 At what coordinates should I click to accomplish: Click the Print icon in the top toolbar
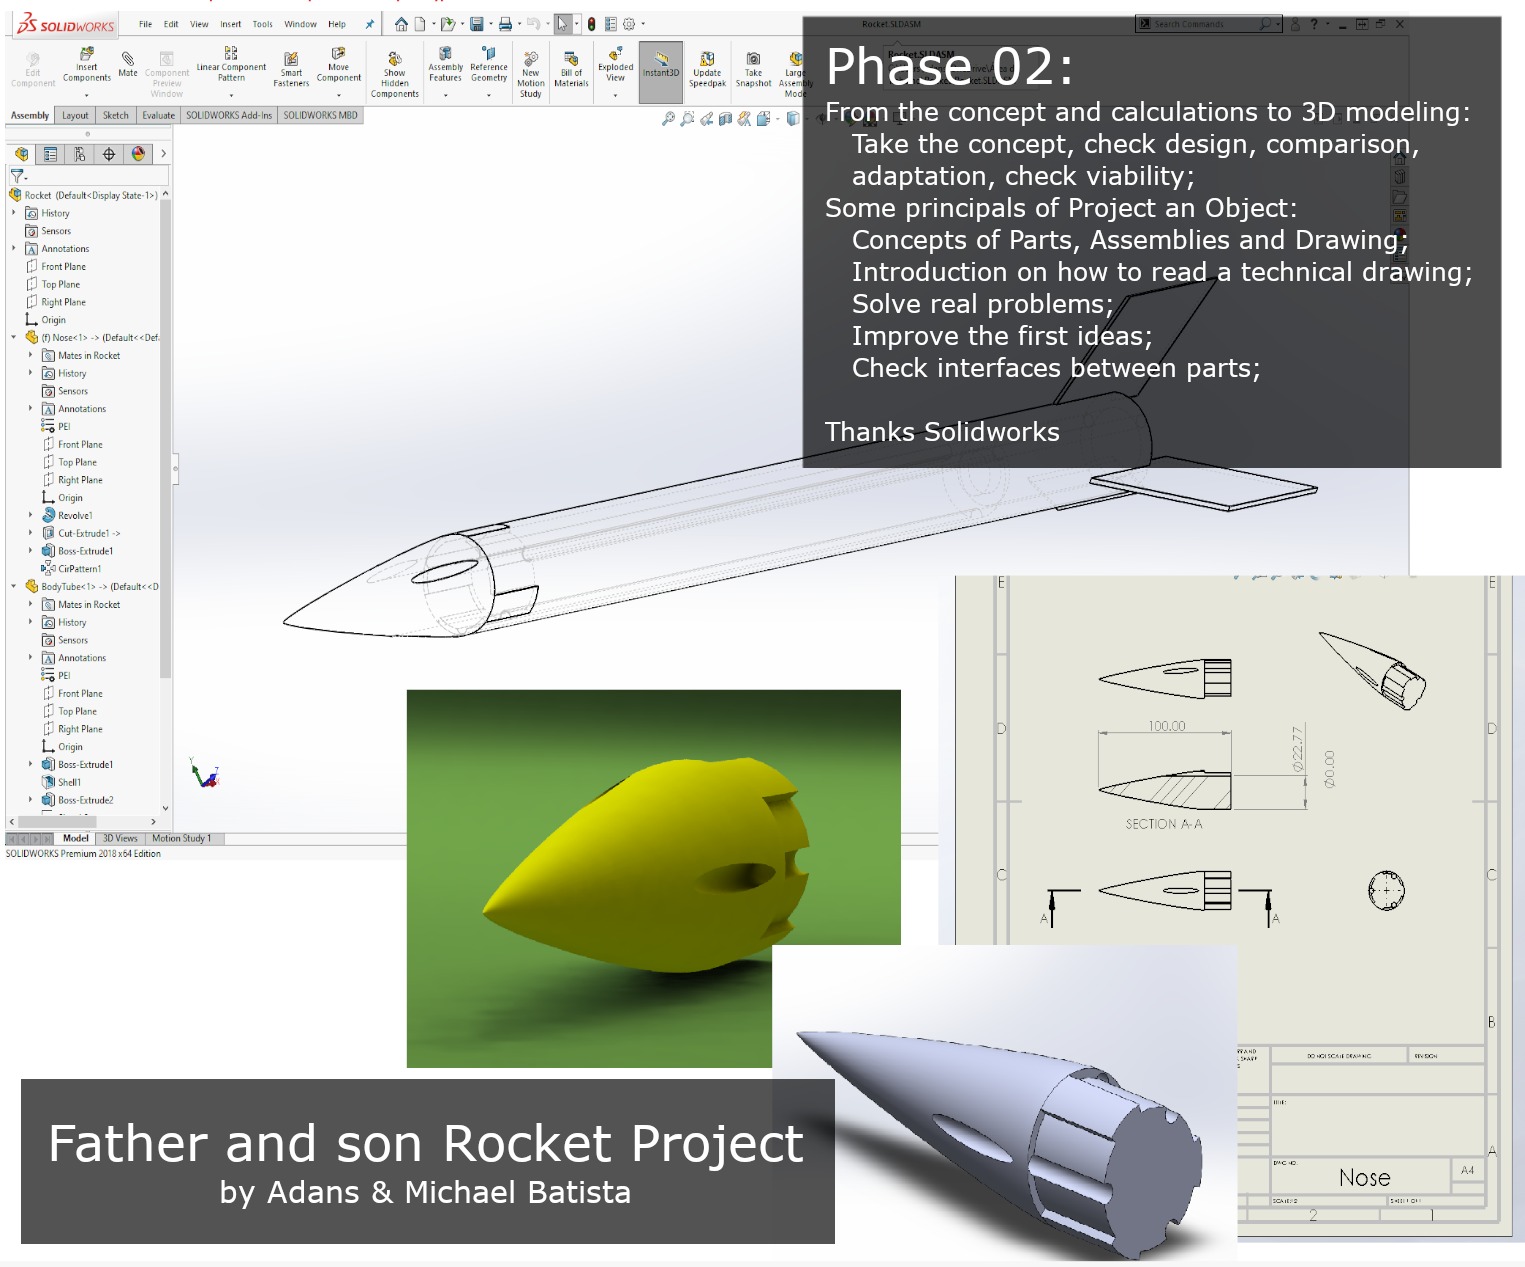coord(505,24)
